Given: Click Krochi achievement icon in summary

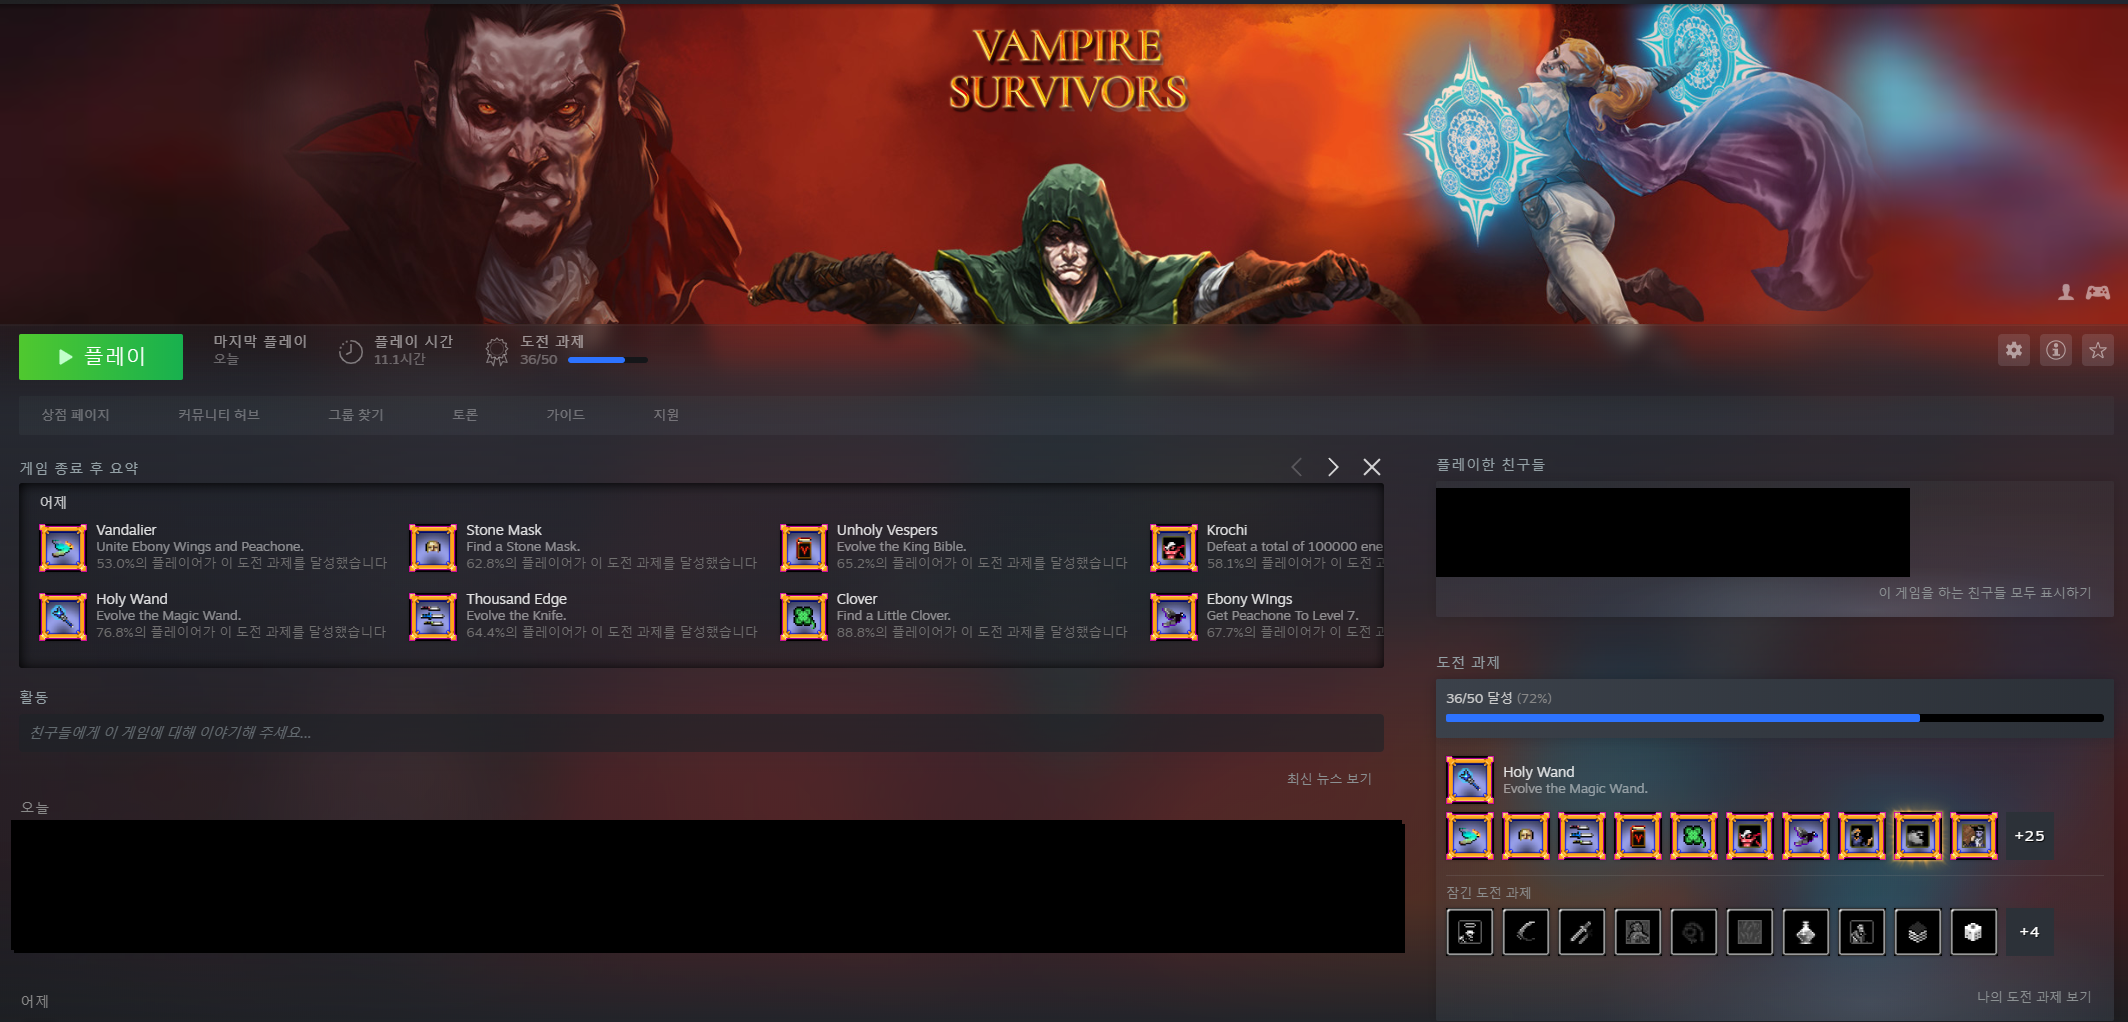Looking at the screenshot, I should (x=1174, y=548).
